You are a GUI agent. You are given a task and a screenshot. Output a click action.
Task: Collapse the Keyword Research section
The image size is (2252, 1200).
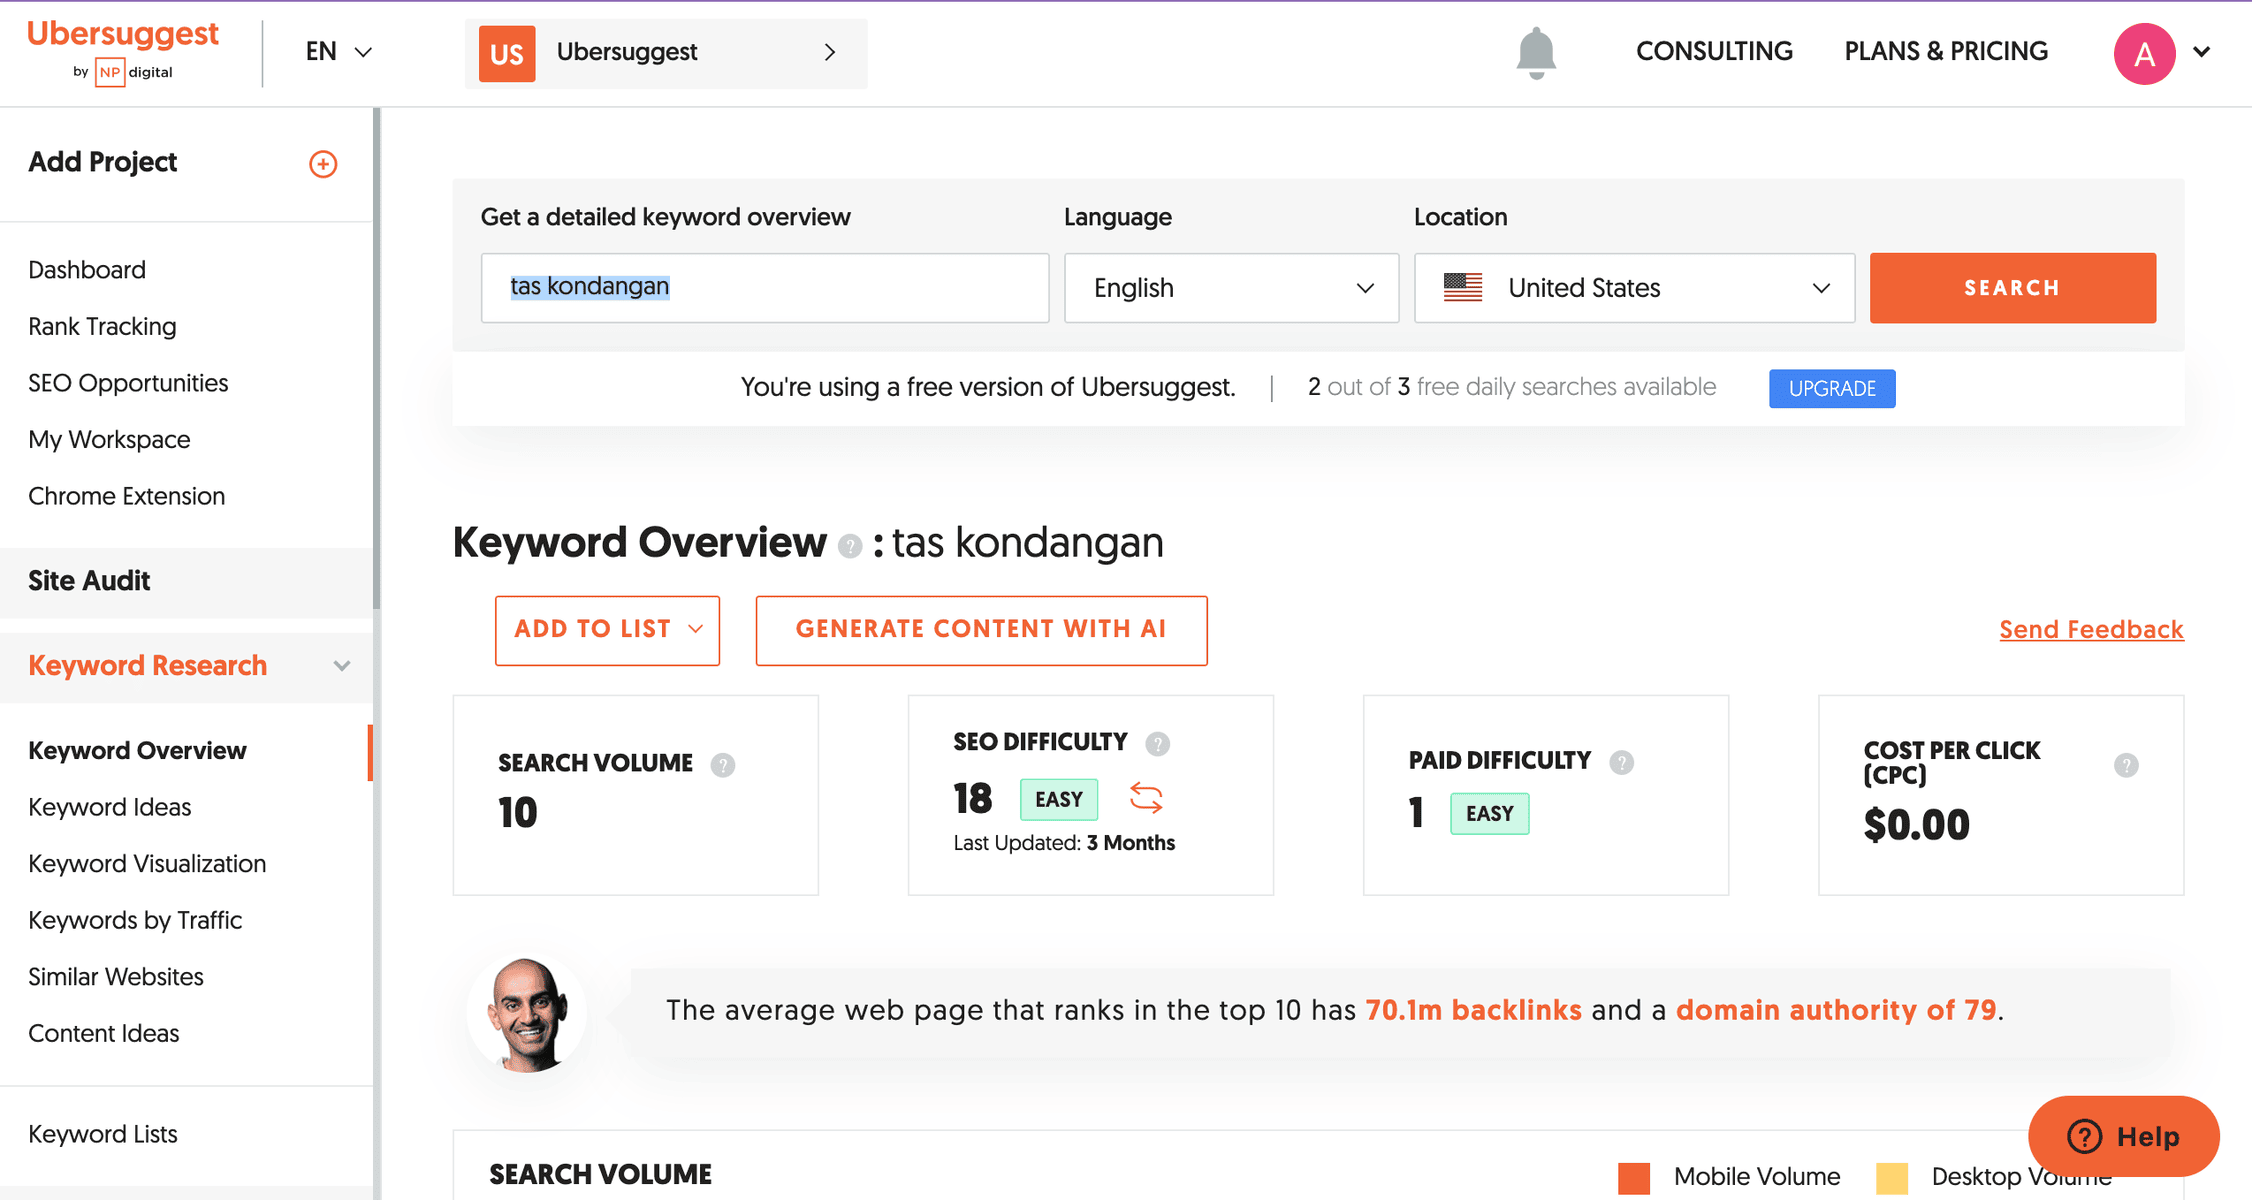point(342,666)
